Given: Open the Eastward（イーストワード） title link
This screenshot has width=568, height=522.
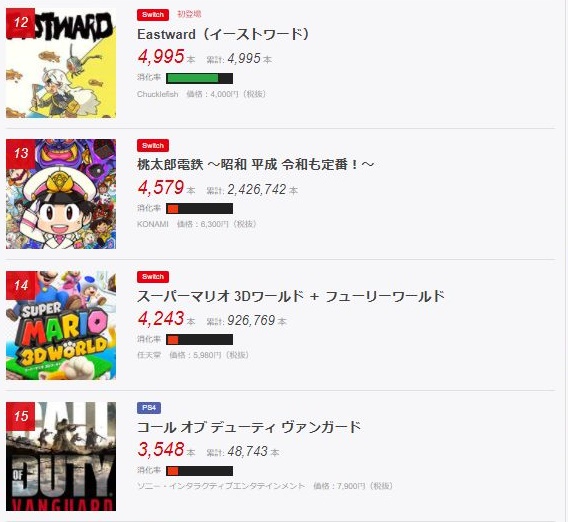Looking at the screenshot, I should click(224, 34).
